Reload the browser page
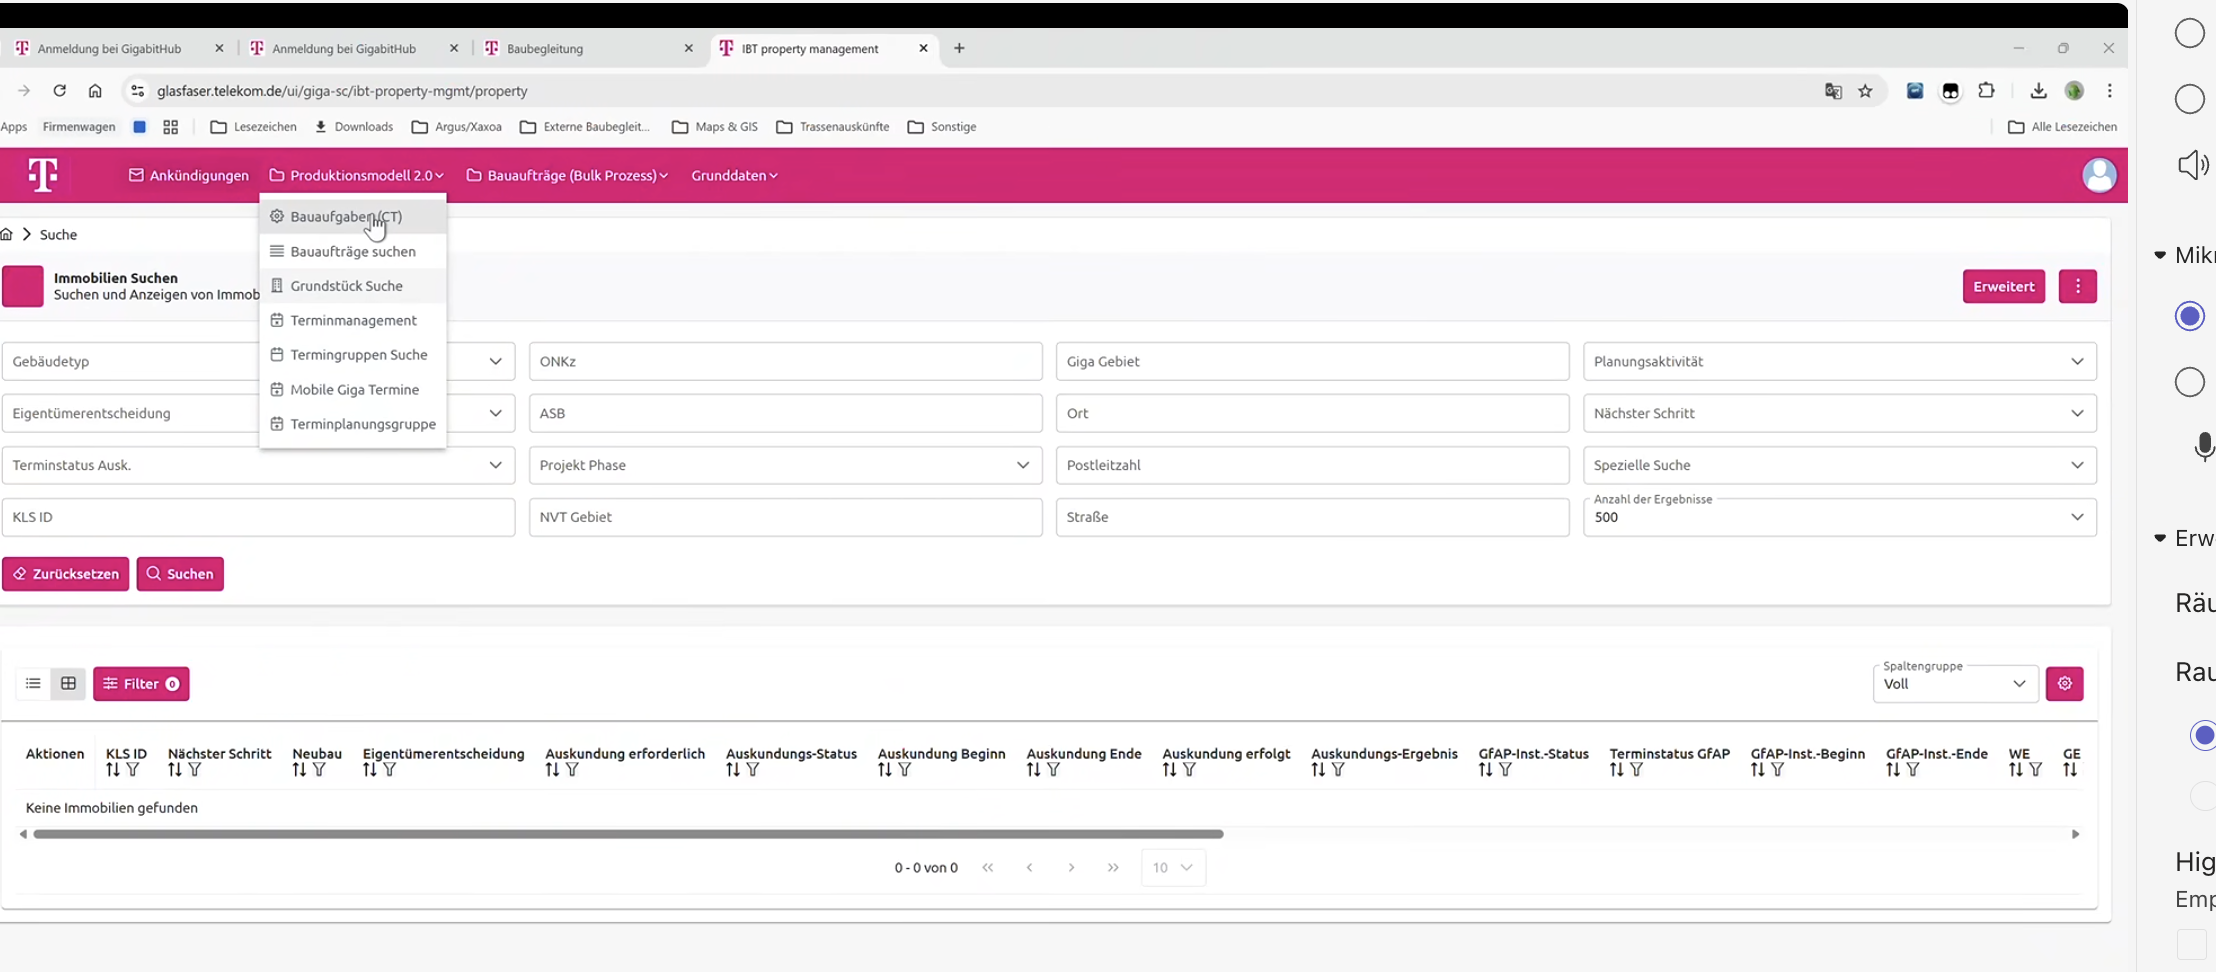 [x=60, y=91]
